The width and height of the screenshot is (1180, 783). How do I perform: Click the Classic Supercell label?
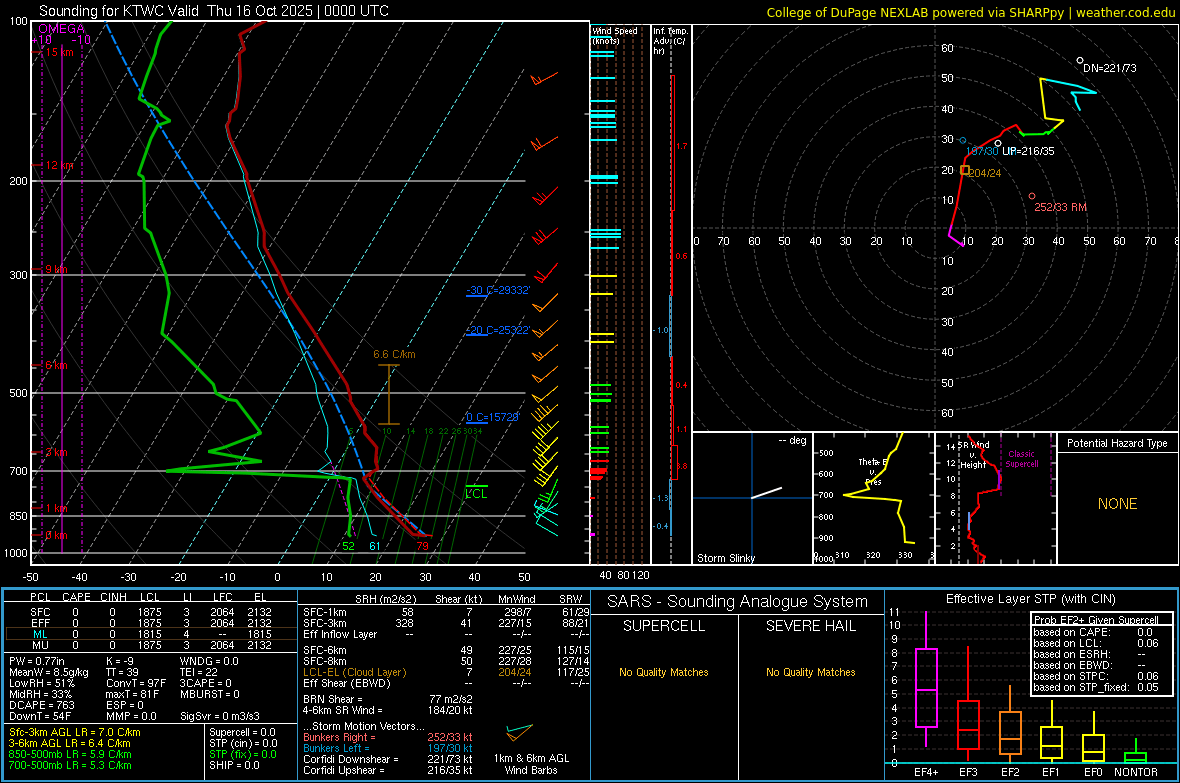(x=1021, y=459)
